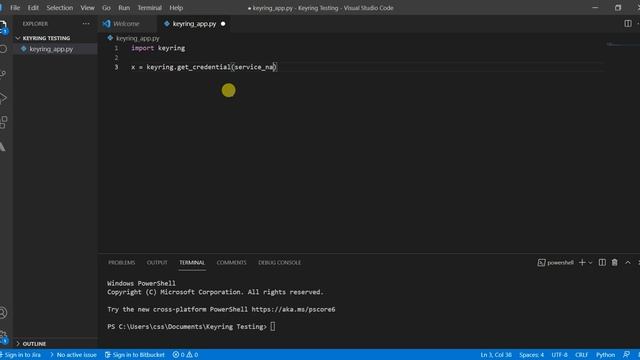This screenshot has height=360, width=640.
Task: Click Python language mode selector
Action: (x=605, y=355)
